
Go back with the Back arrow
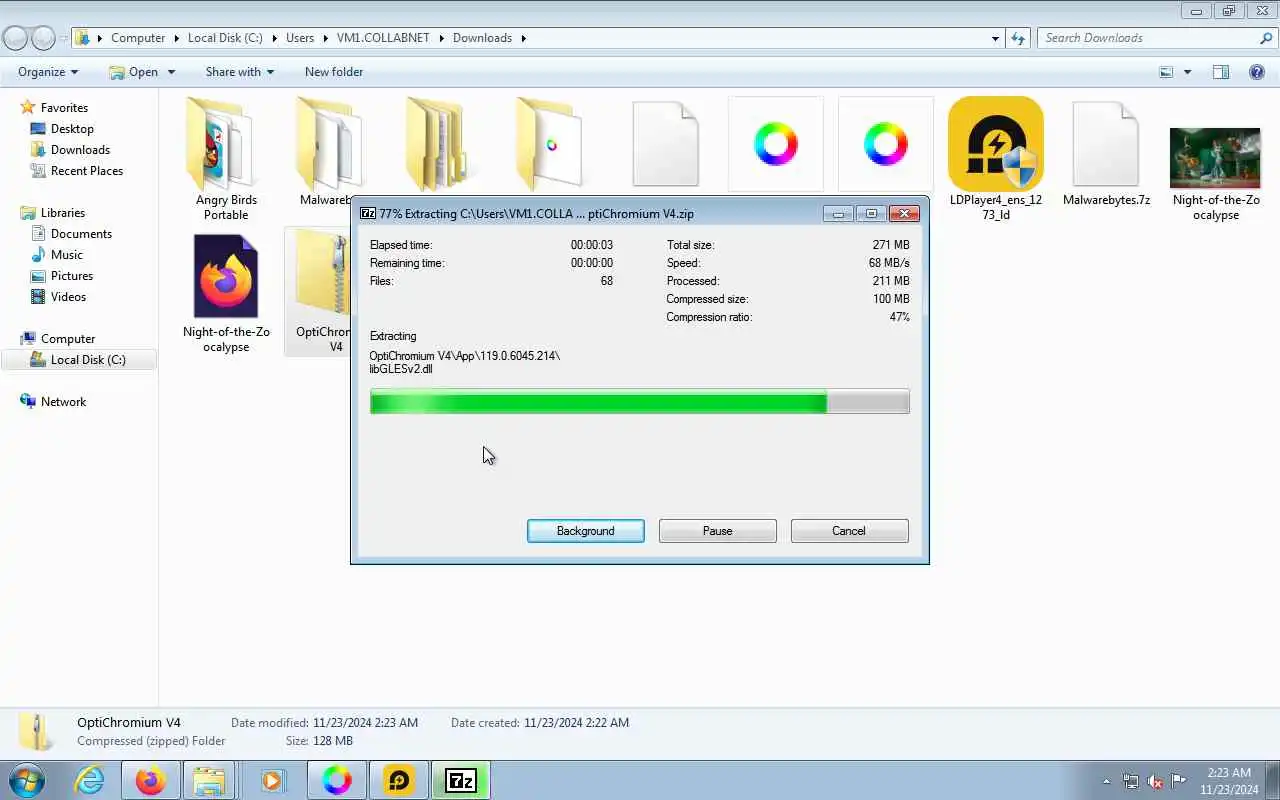15,38
